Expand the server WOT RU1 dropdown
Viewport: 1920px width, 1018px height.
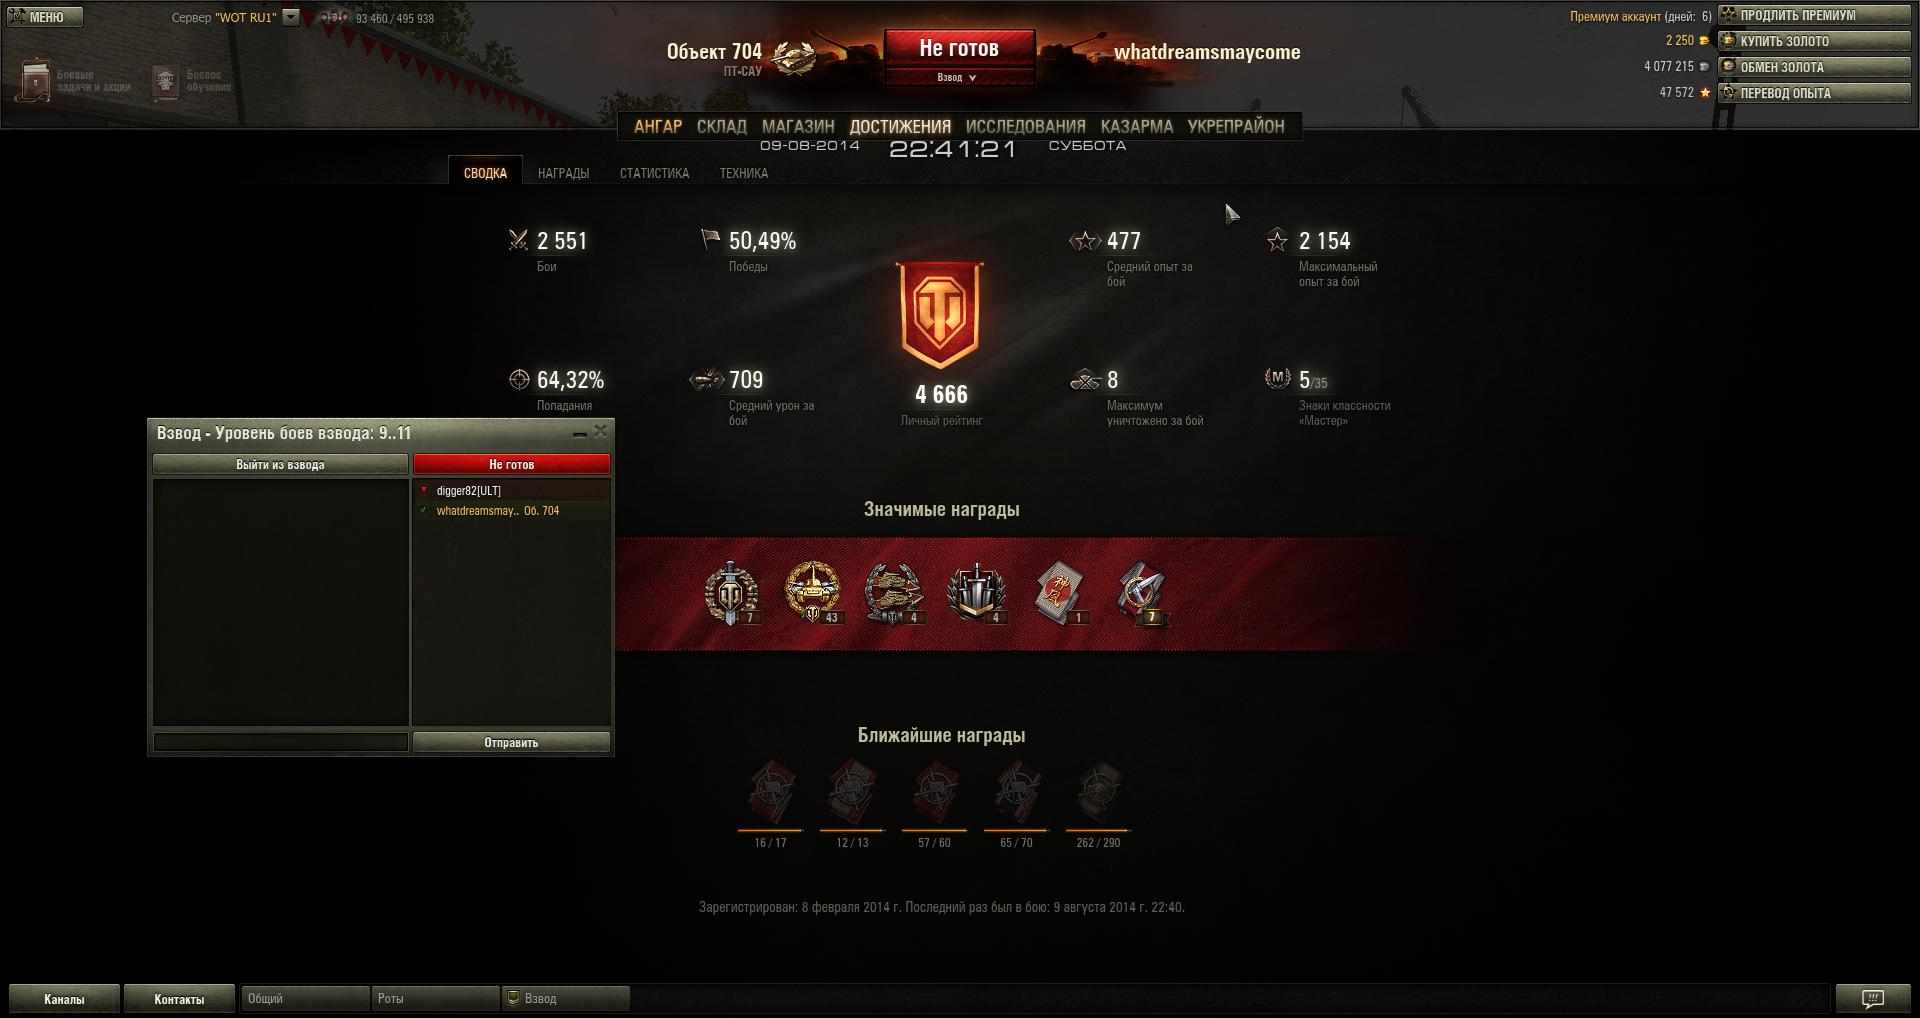(291, 17)
